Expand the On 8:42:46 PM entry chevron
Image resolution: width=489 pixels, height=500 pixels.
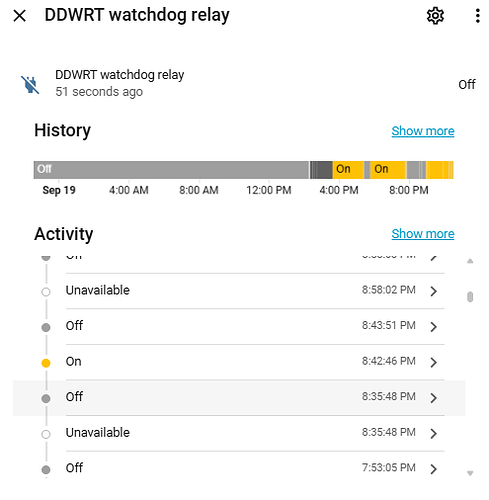[x=433, y=362]
